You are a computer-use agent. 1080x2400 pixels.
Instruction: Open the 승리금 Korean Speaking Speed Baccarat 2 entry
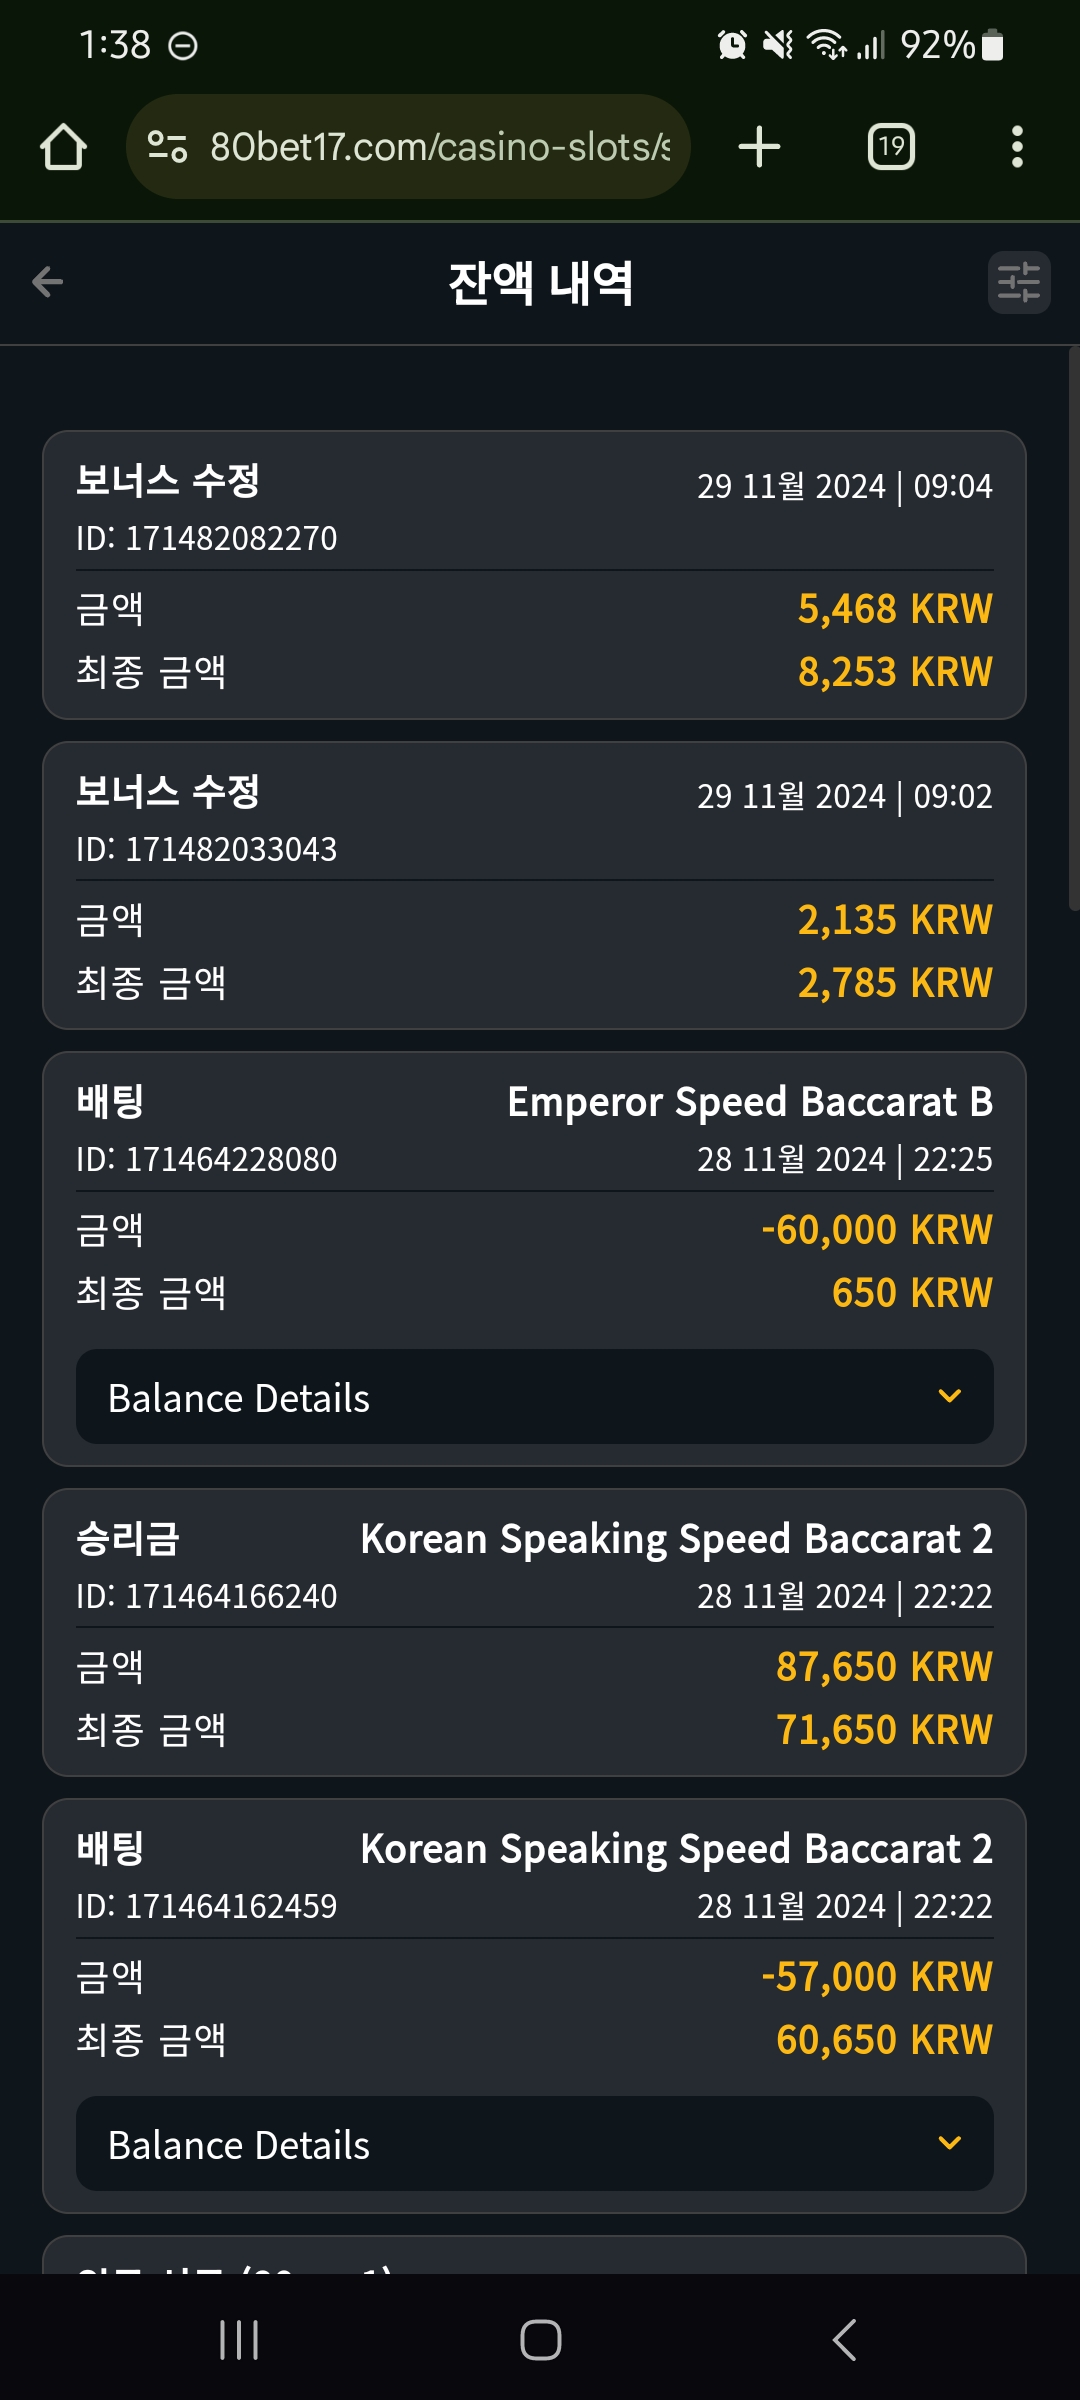[x=535, y=1633]
